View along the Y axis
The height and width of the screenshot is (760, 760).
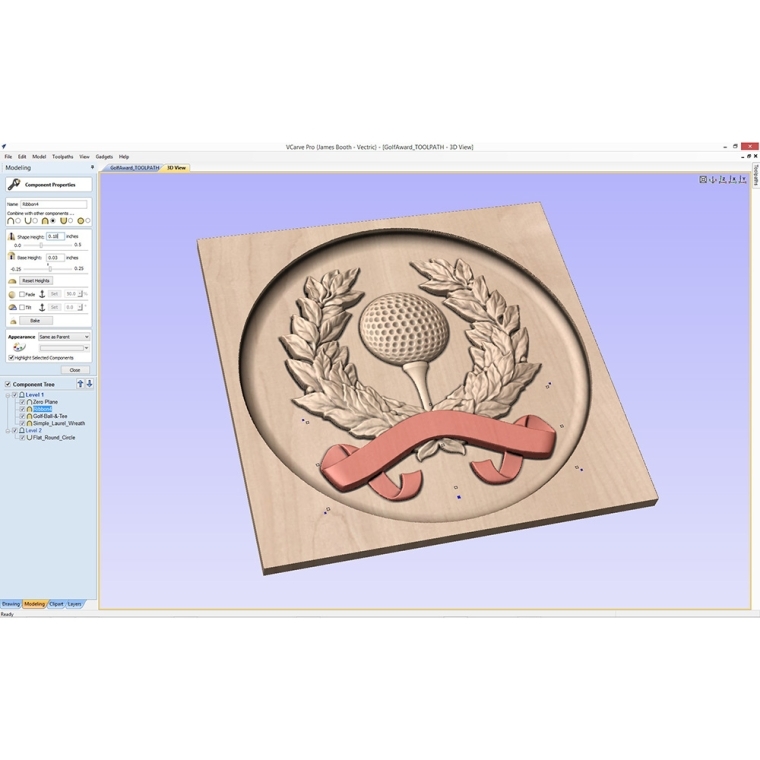click(x=743, y=180)
